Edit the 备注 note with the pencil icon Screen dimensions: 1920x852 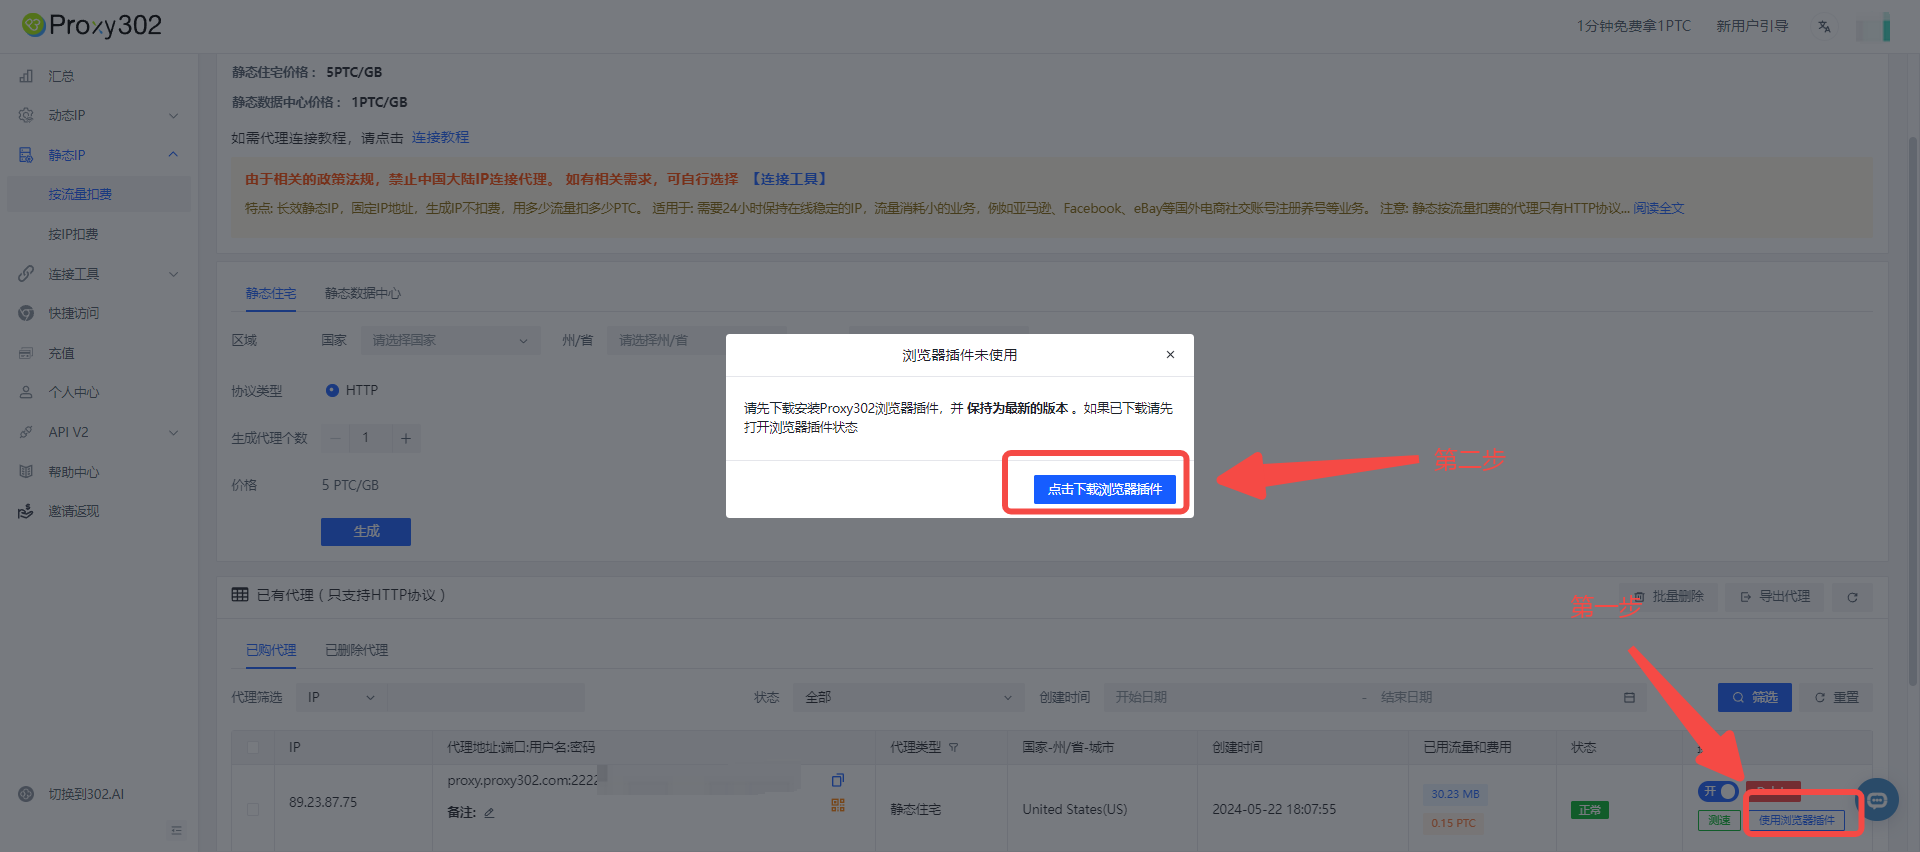click(489, 813)
